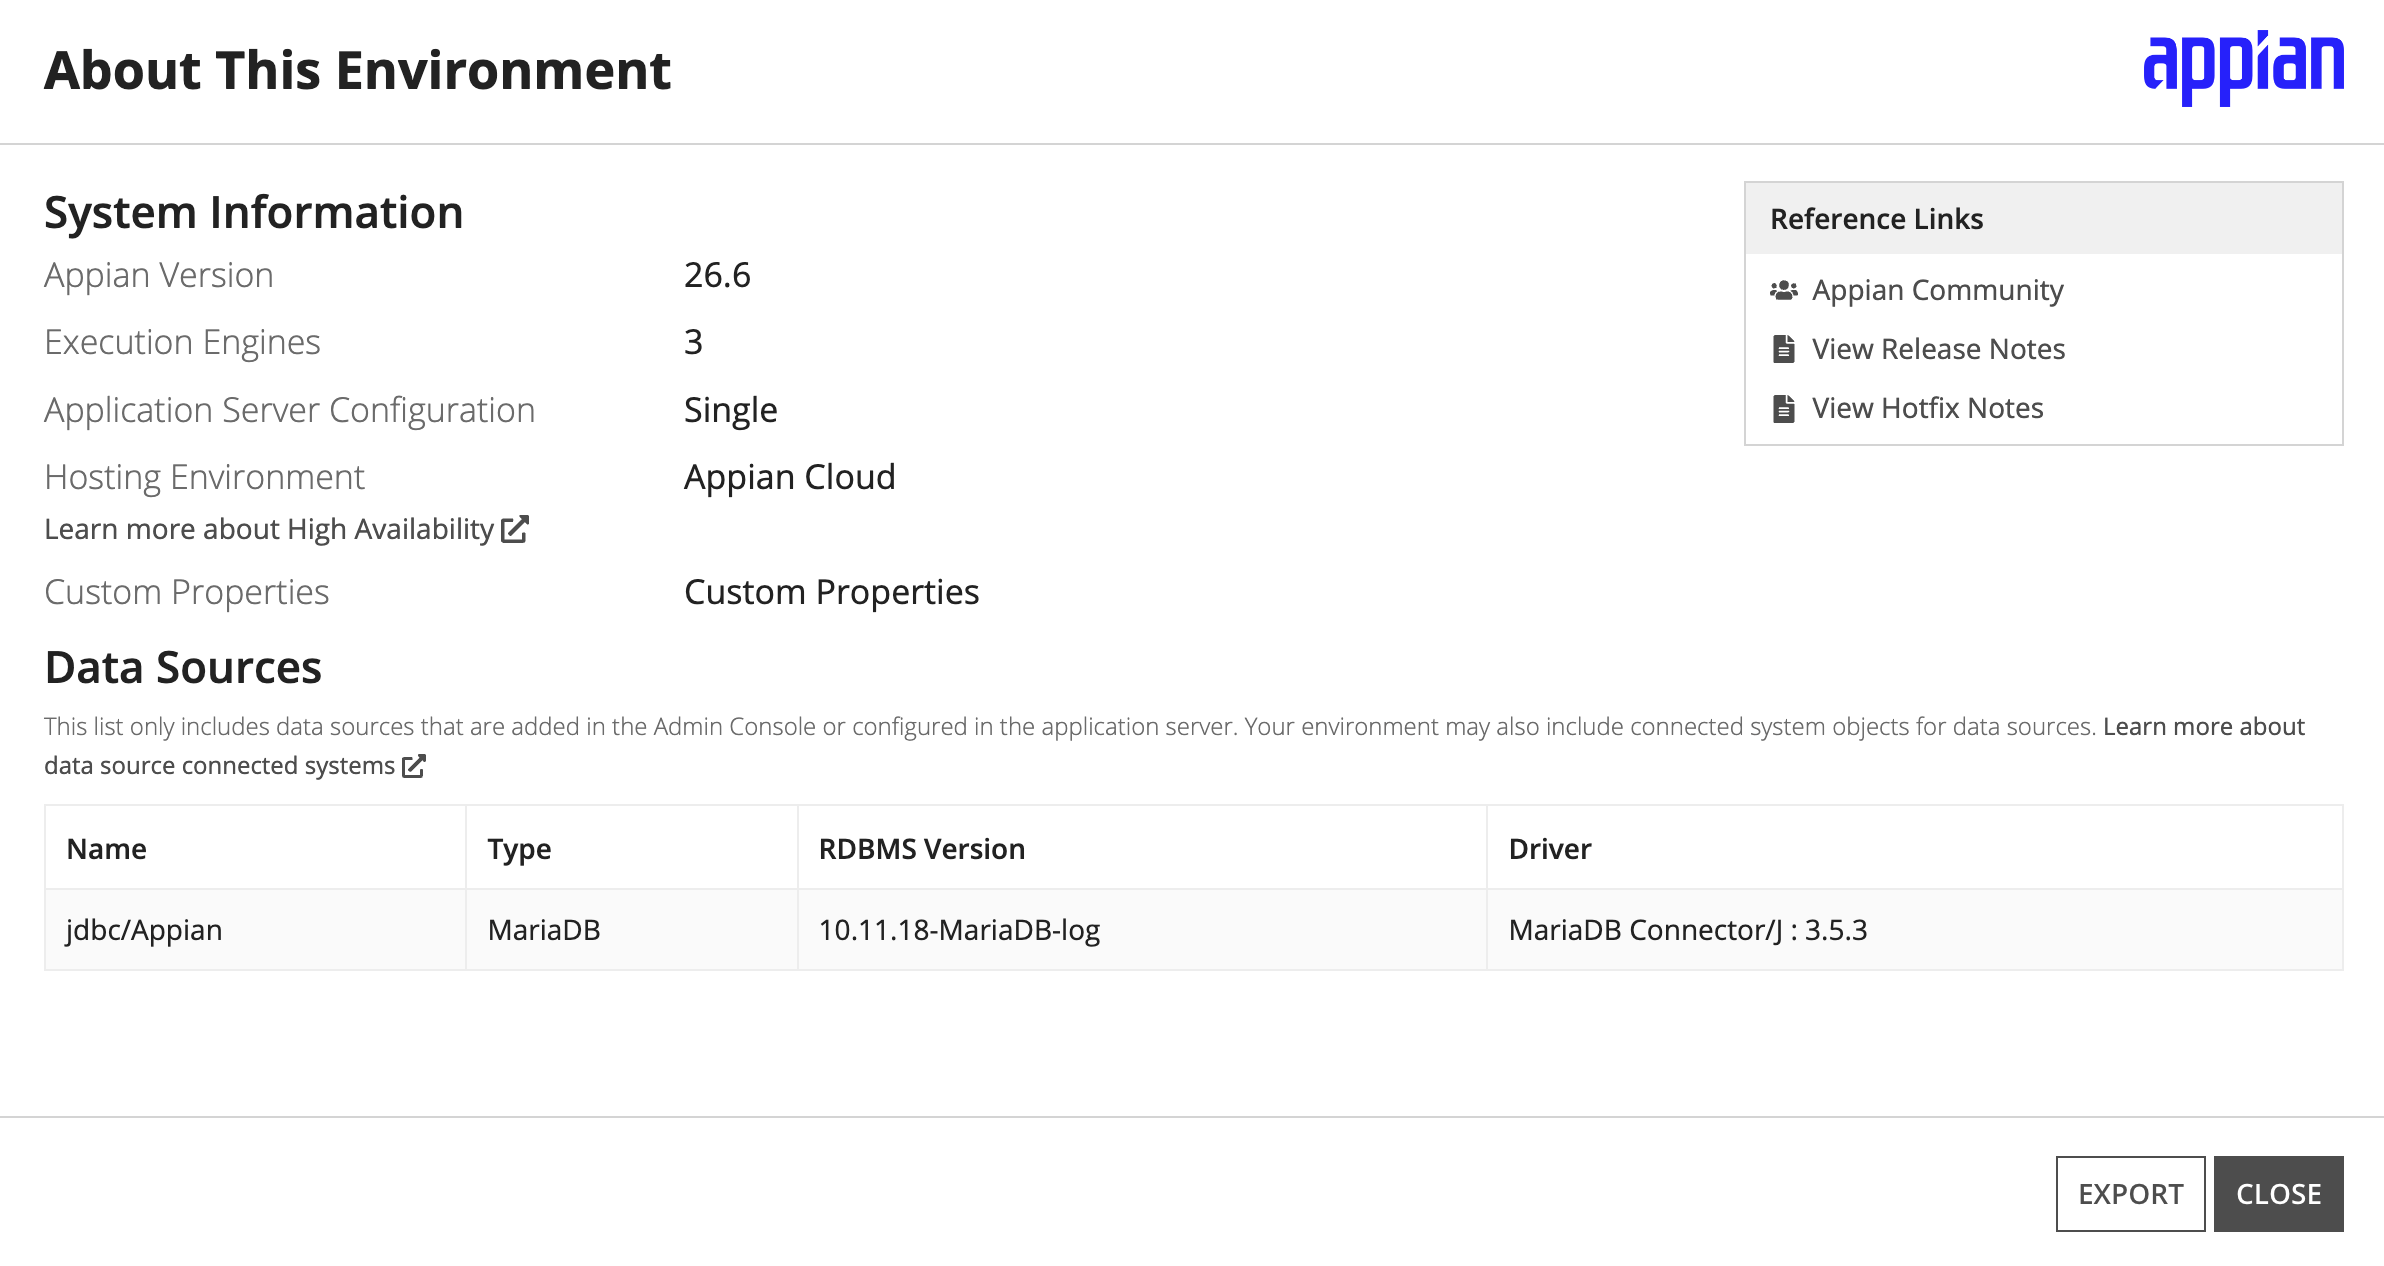Image resolution: width=2384 pixels, height=1266 pixels.
Task: Open View Hotfix Notes link
Action: (x=1927, y=408)
